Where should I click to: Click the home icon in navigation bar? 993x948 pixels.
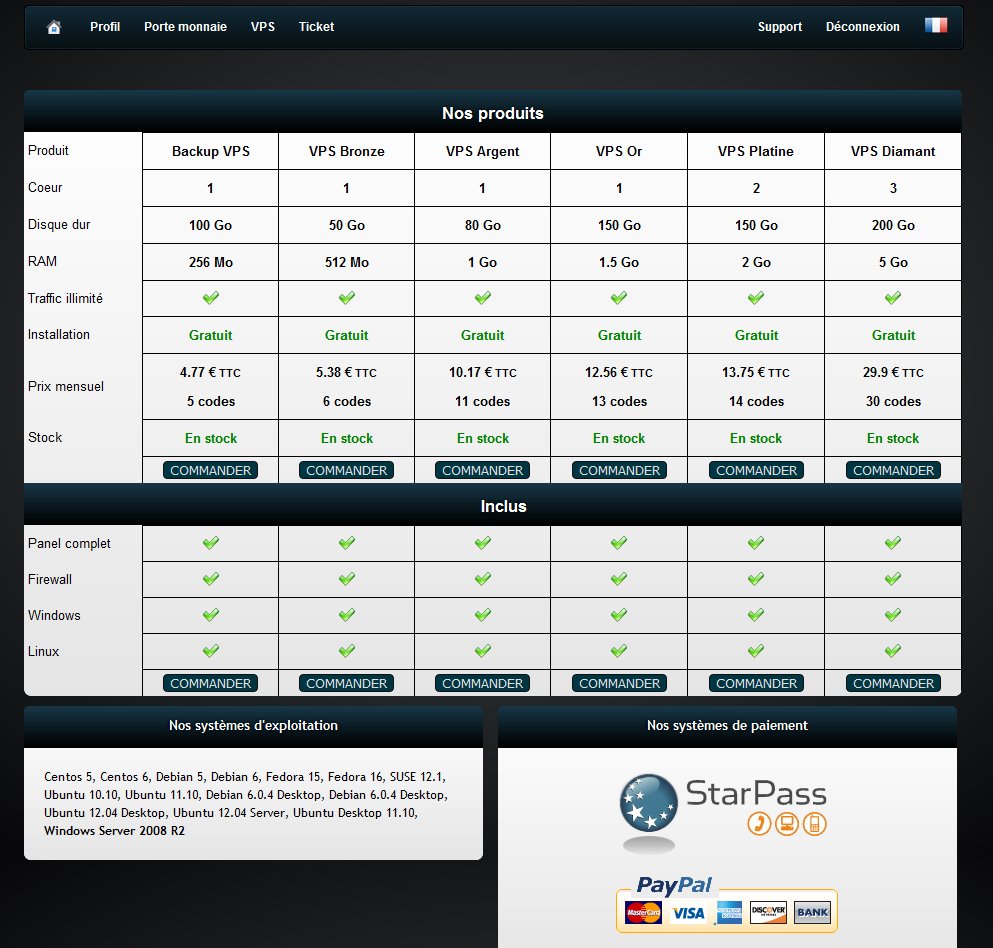pyautogui.click(x=54, y=27)
